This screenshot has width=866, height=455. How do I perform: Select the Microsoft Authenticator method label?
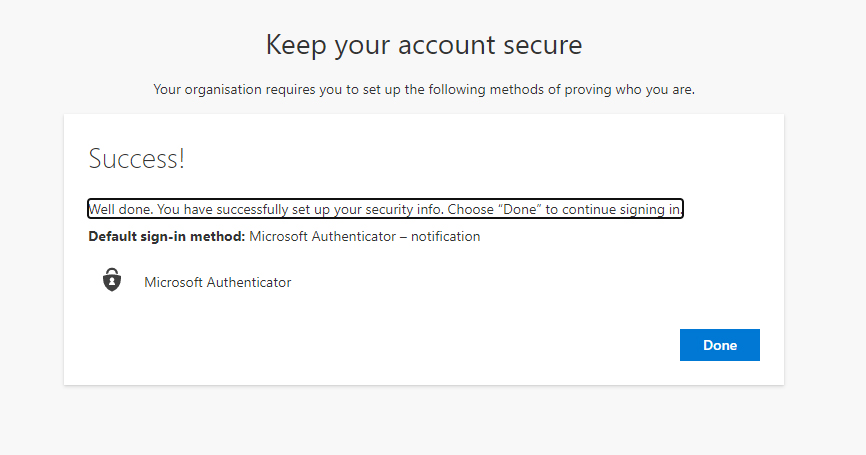[x=217, y=282]
